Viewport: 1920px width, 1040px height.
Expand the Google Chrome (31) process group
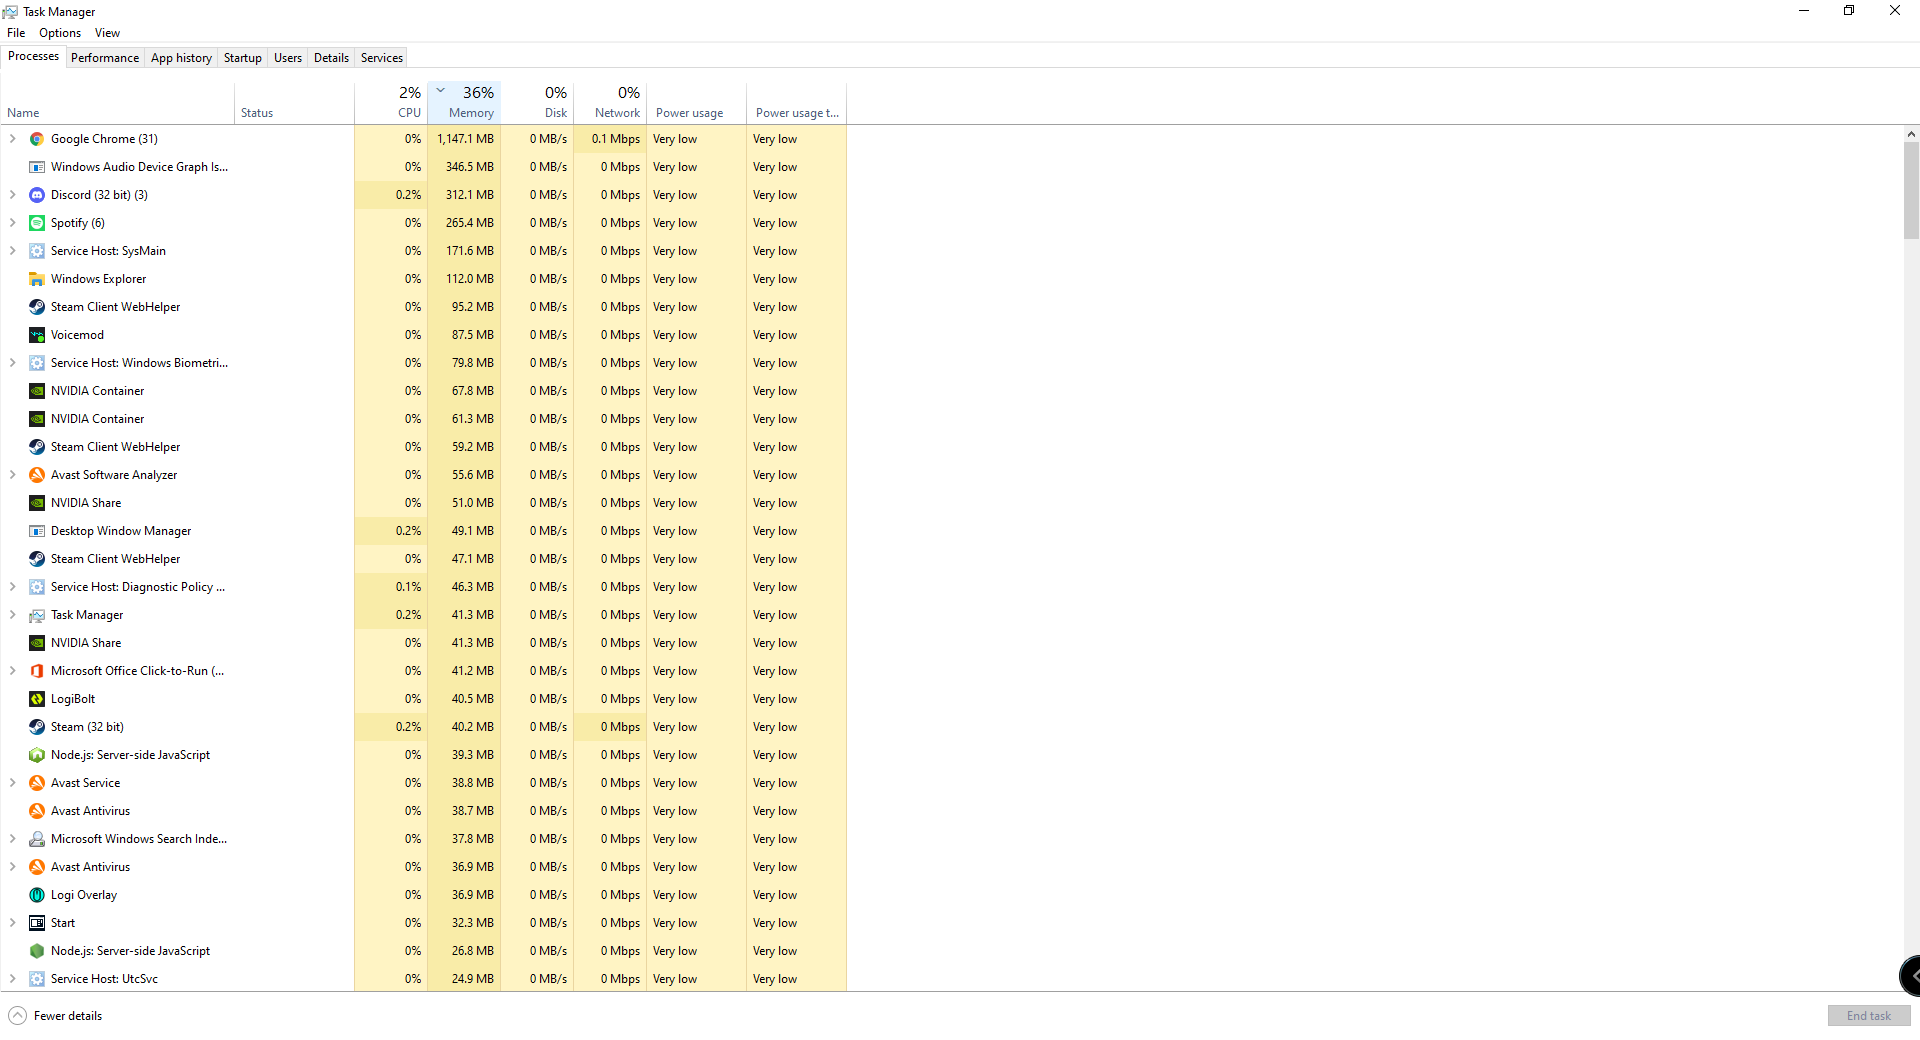(12, 139)
